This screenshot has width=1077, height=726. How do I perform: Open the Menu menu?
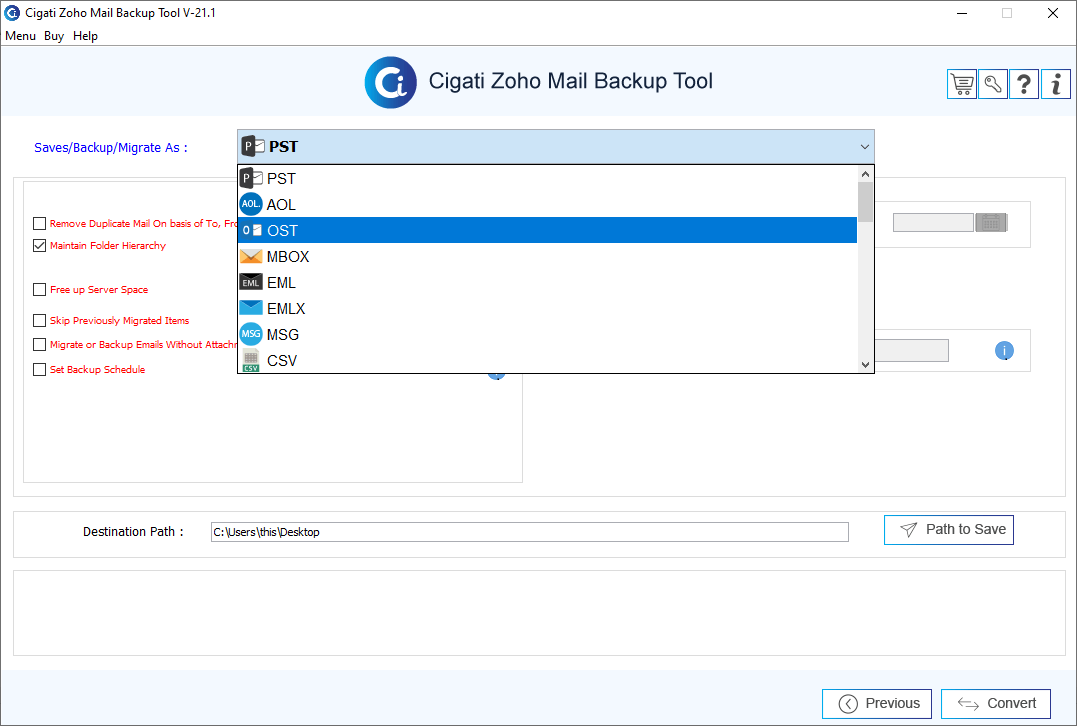click(x=21, y=36)
